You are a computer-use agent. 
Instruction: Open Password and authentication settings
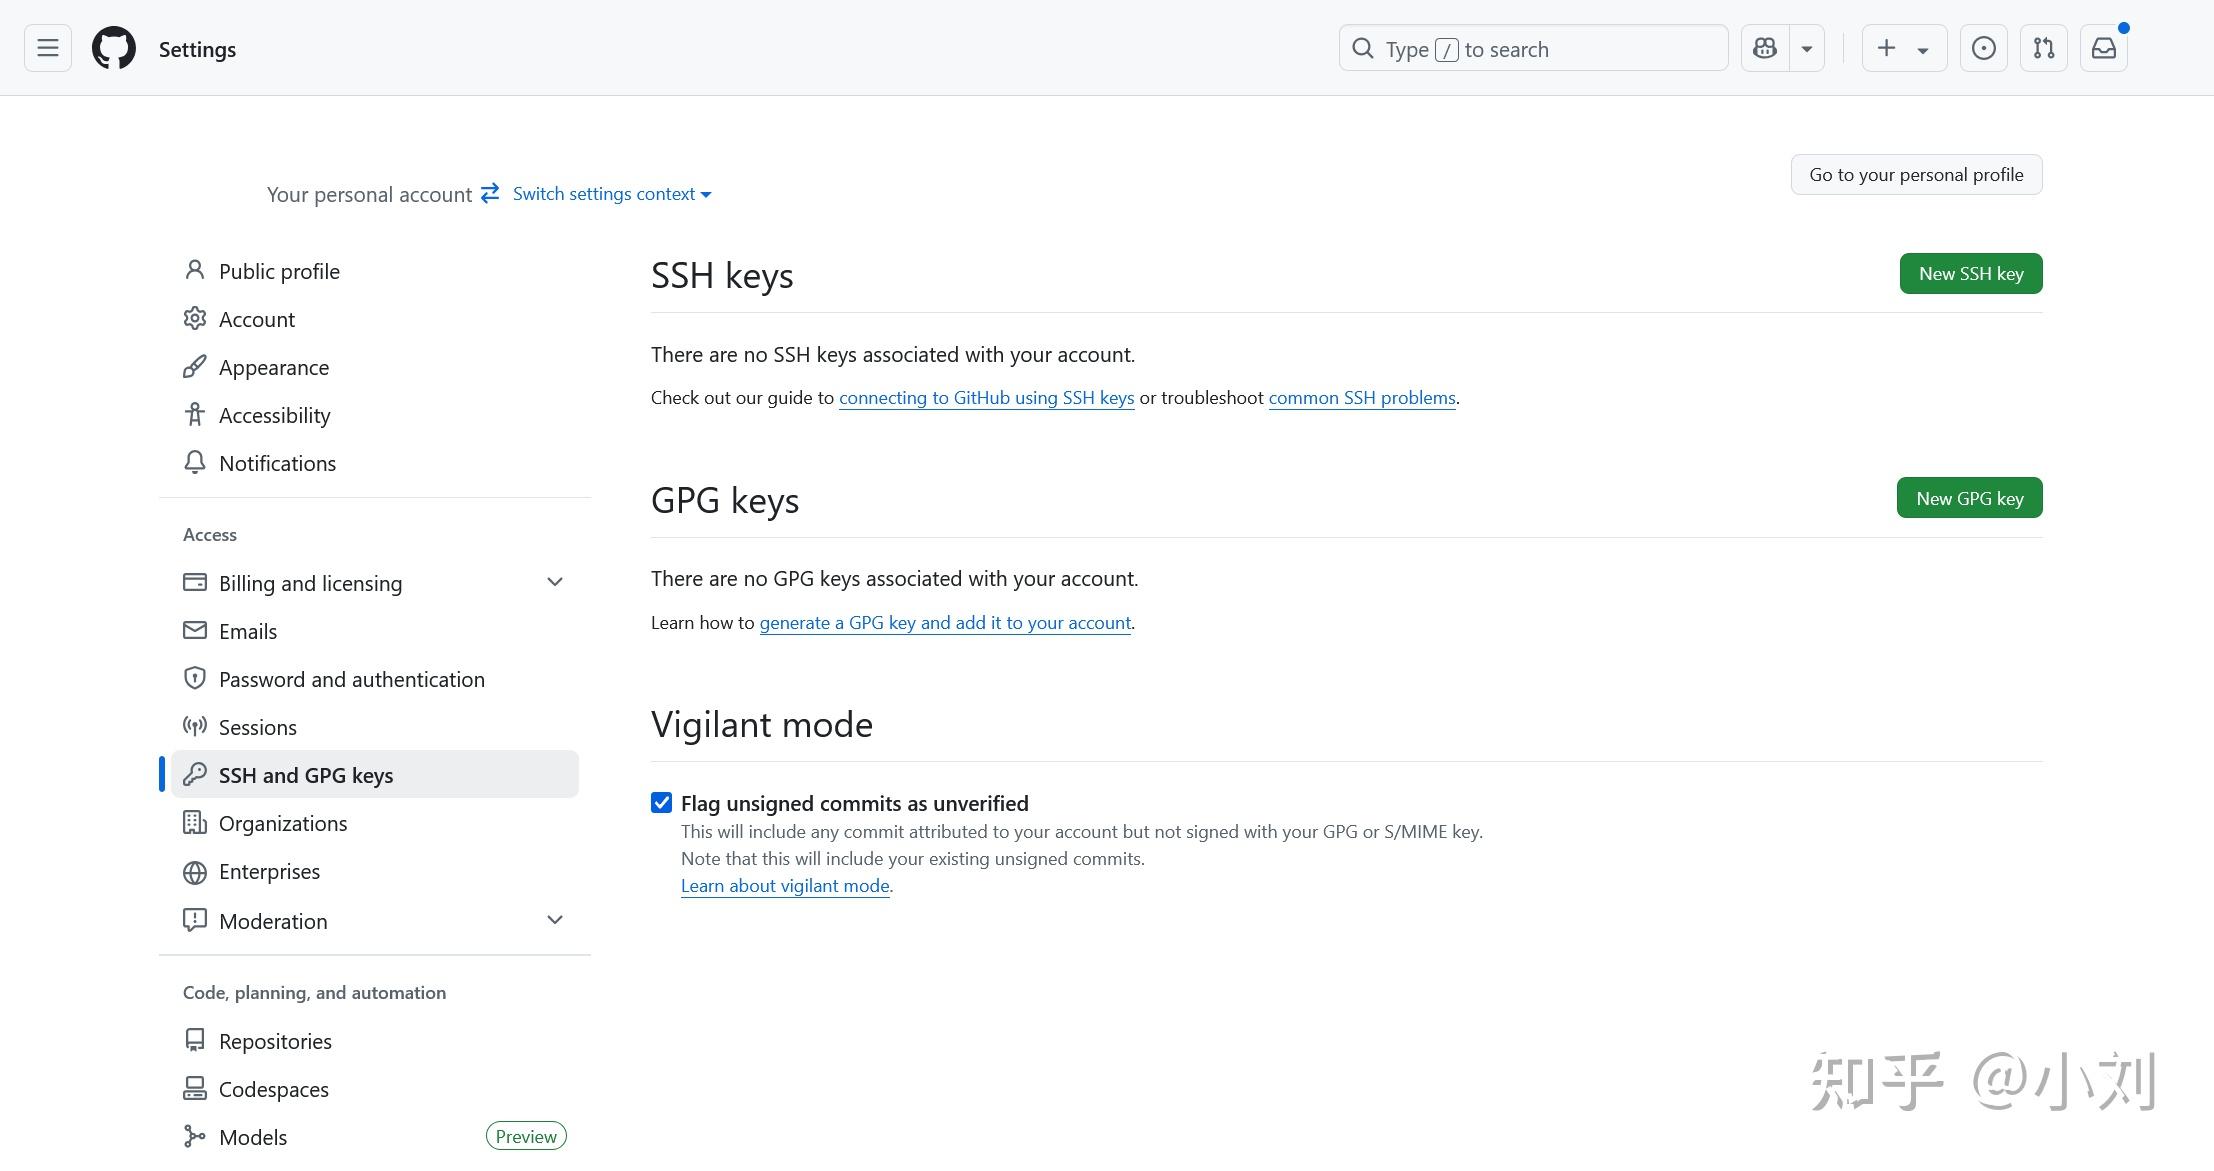[x=351, y=678]
